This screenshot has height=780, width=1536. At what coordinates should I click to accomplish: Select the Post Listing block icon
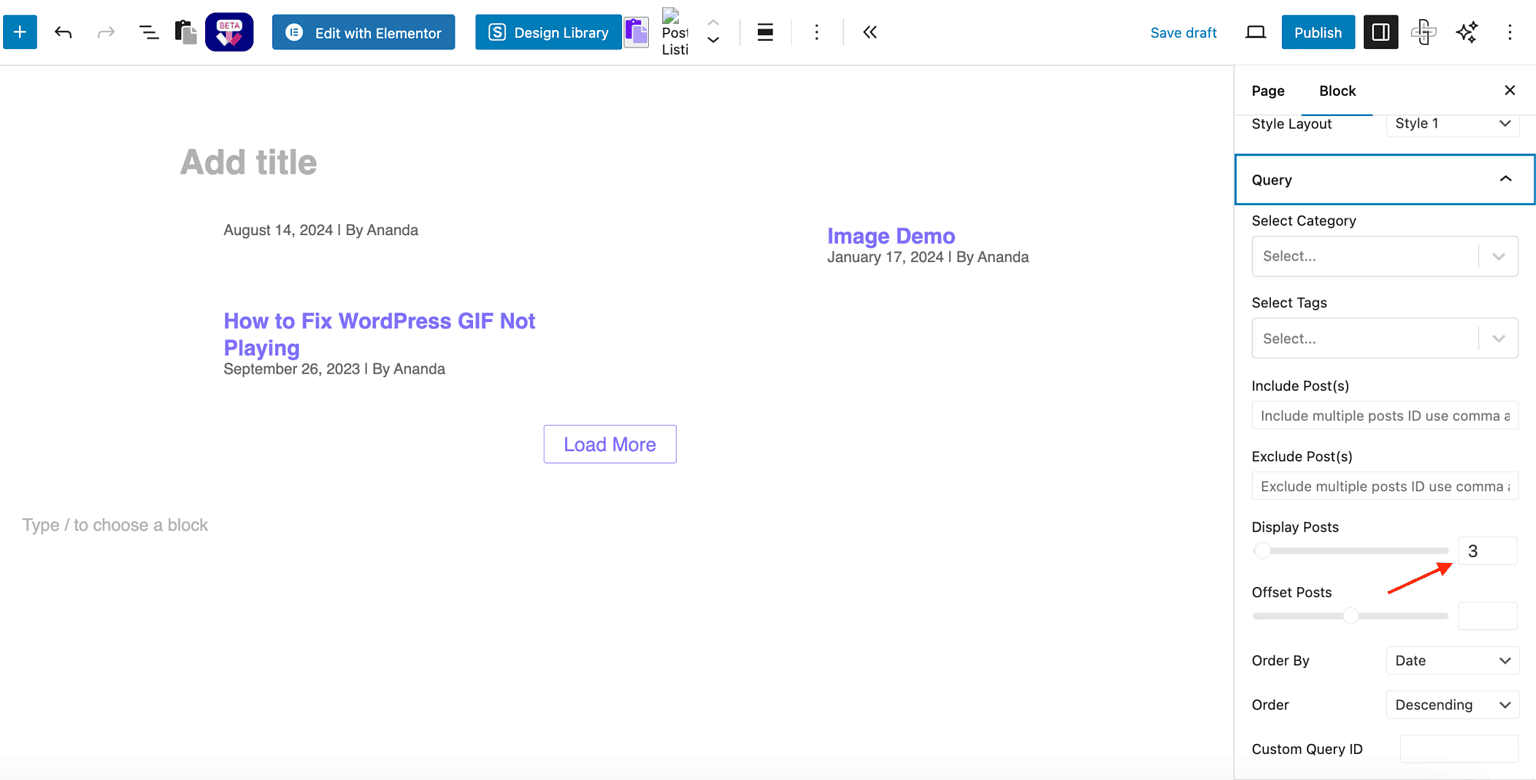pyautogui.click(x=675, y=32)
